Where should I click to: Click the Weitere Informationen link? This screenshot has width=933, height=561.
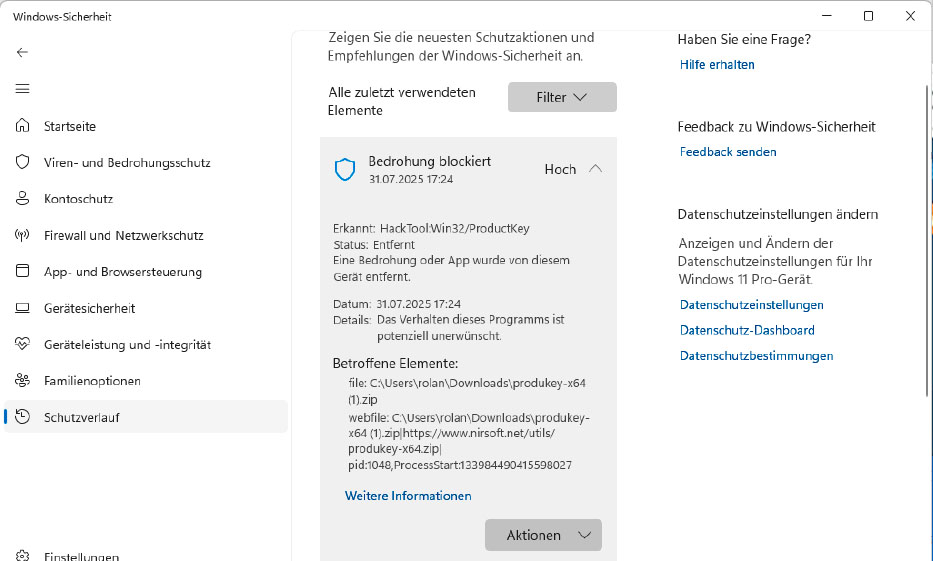(408, 496)
